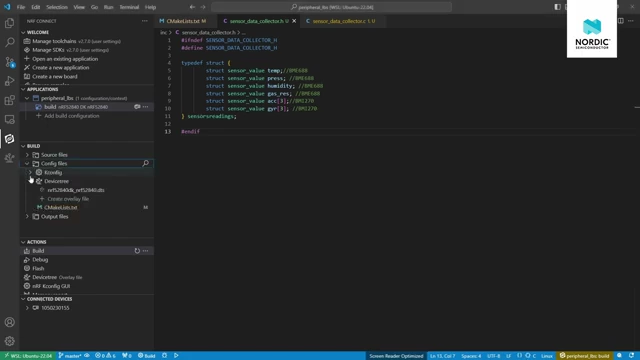Collapse the Actions section
This screenshot has width=640, height=360.
[x=23, y=242]
